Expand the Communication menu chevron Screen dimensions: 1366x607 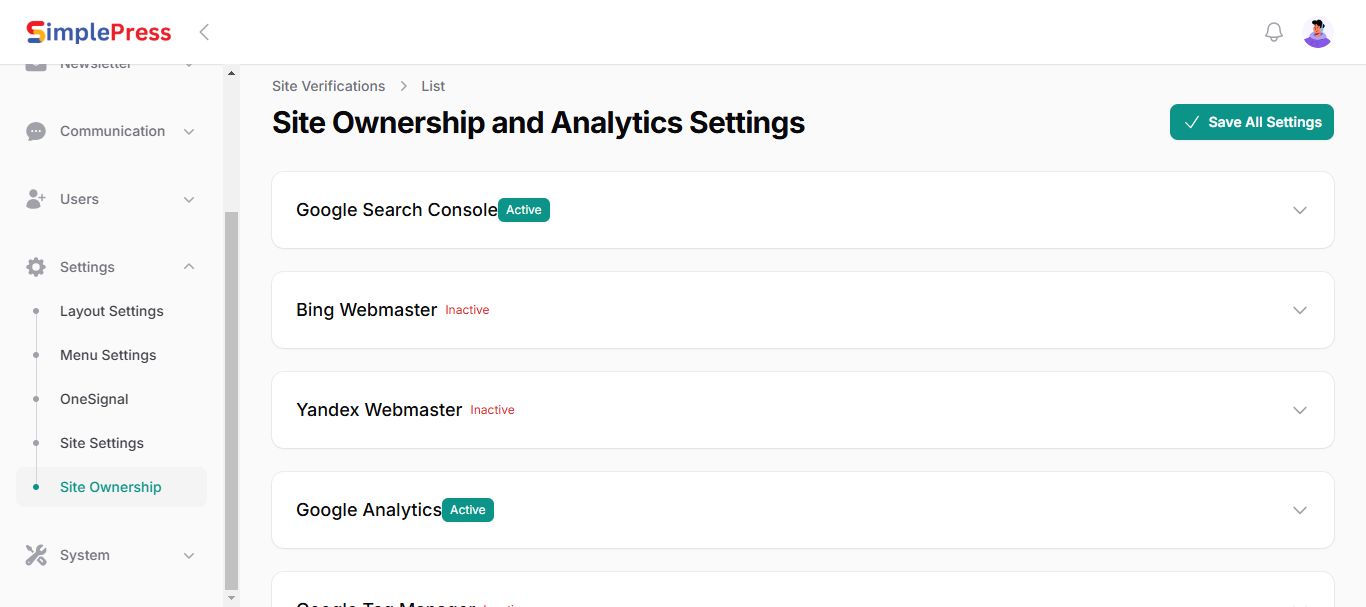(x=189, y=131)
